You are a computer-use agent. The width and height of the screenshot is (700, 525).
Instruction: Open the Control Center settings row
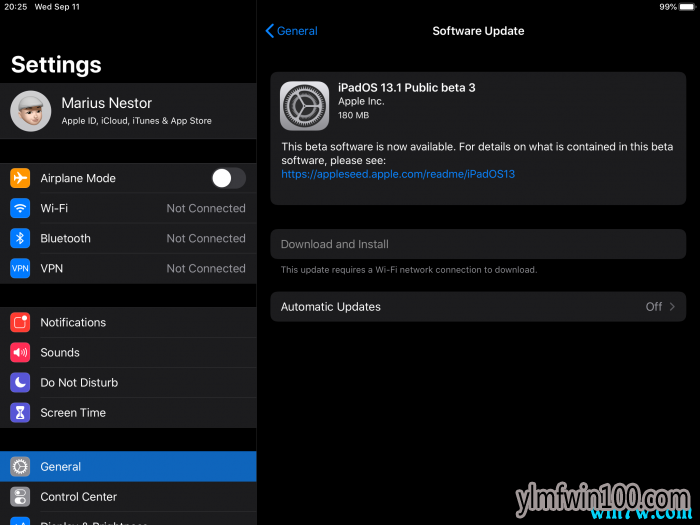click(128, 497)
